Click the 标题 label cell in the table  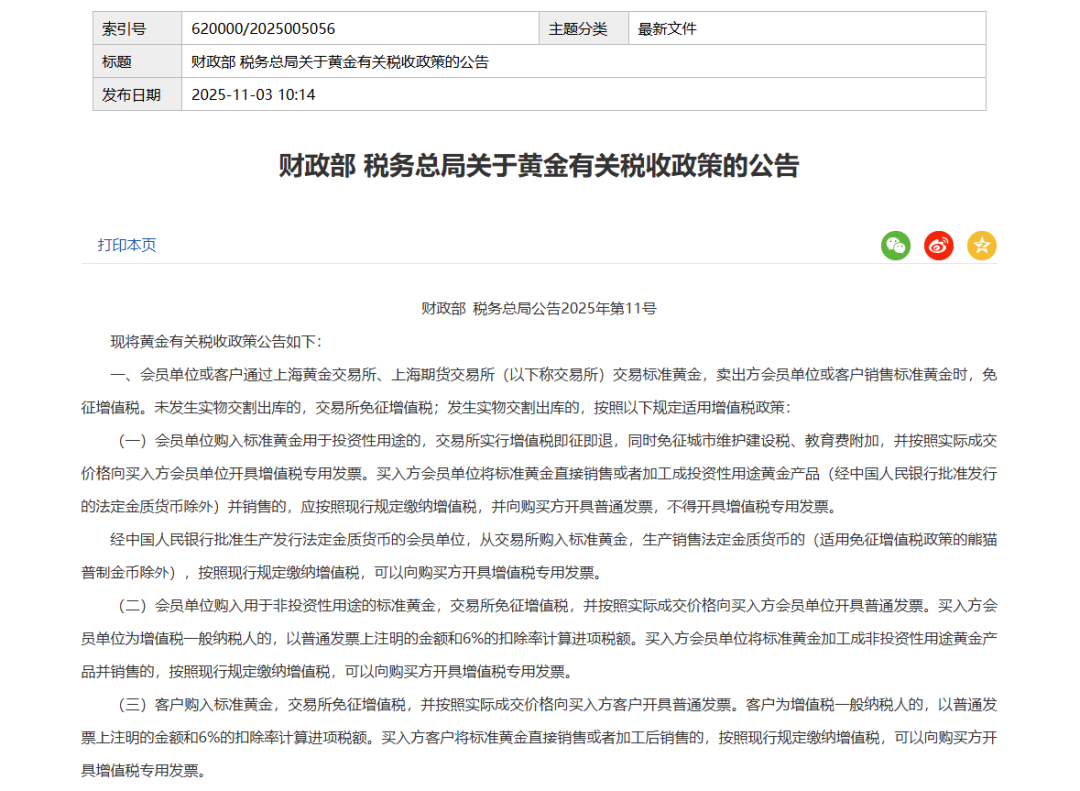coord(117,62)
